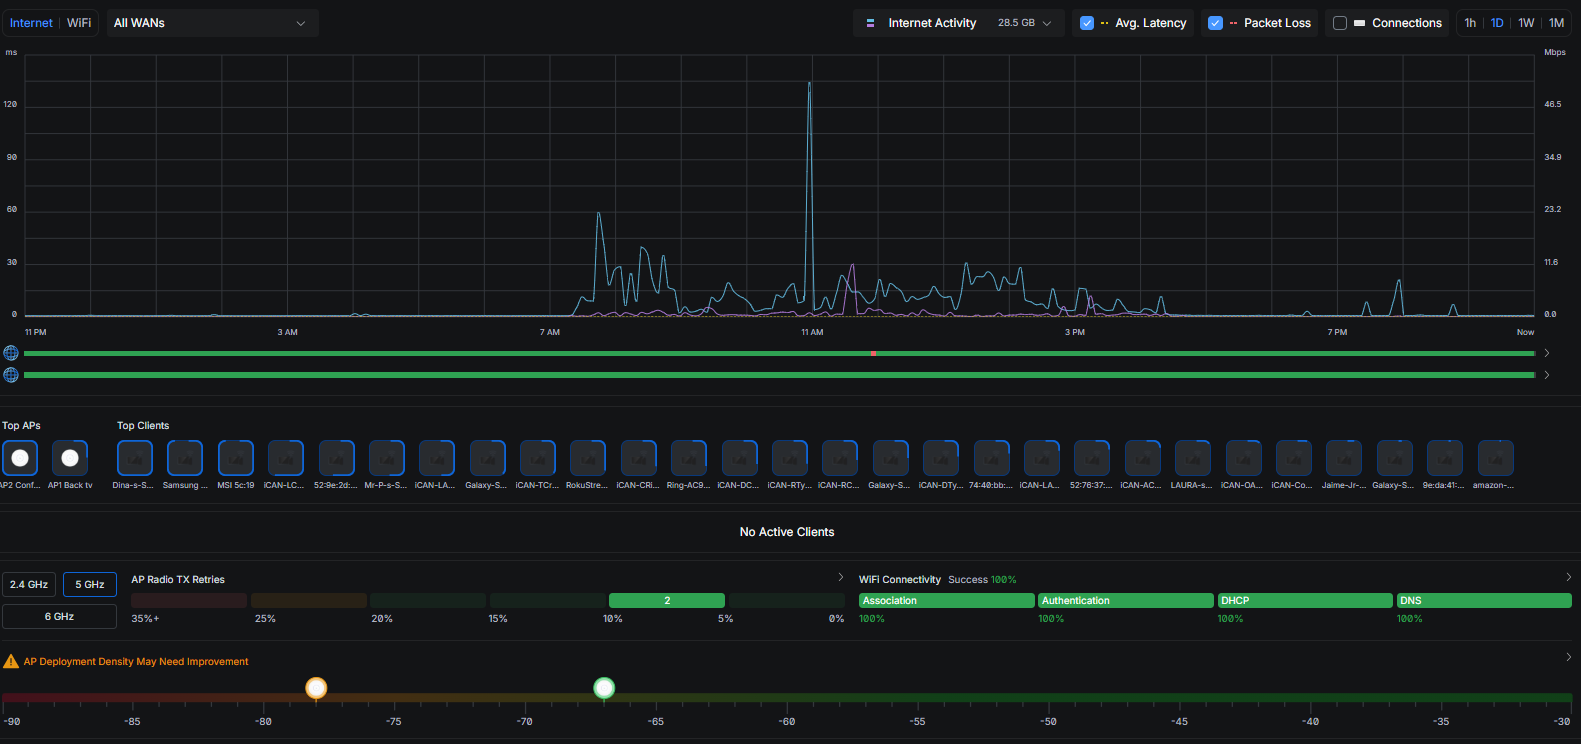
Task: Click the 6 GHz band button
Action: (59, 617)
